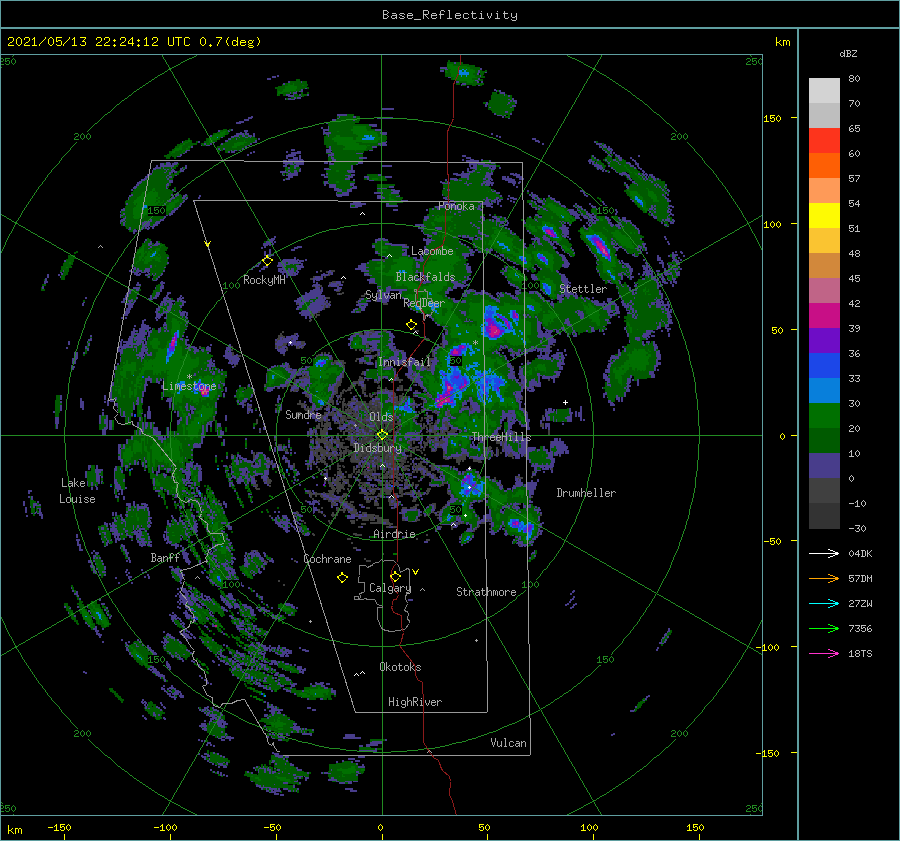900x841 pixels.
Task: Click the yellow marker west of Calgary
Action: [342, 578]
